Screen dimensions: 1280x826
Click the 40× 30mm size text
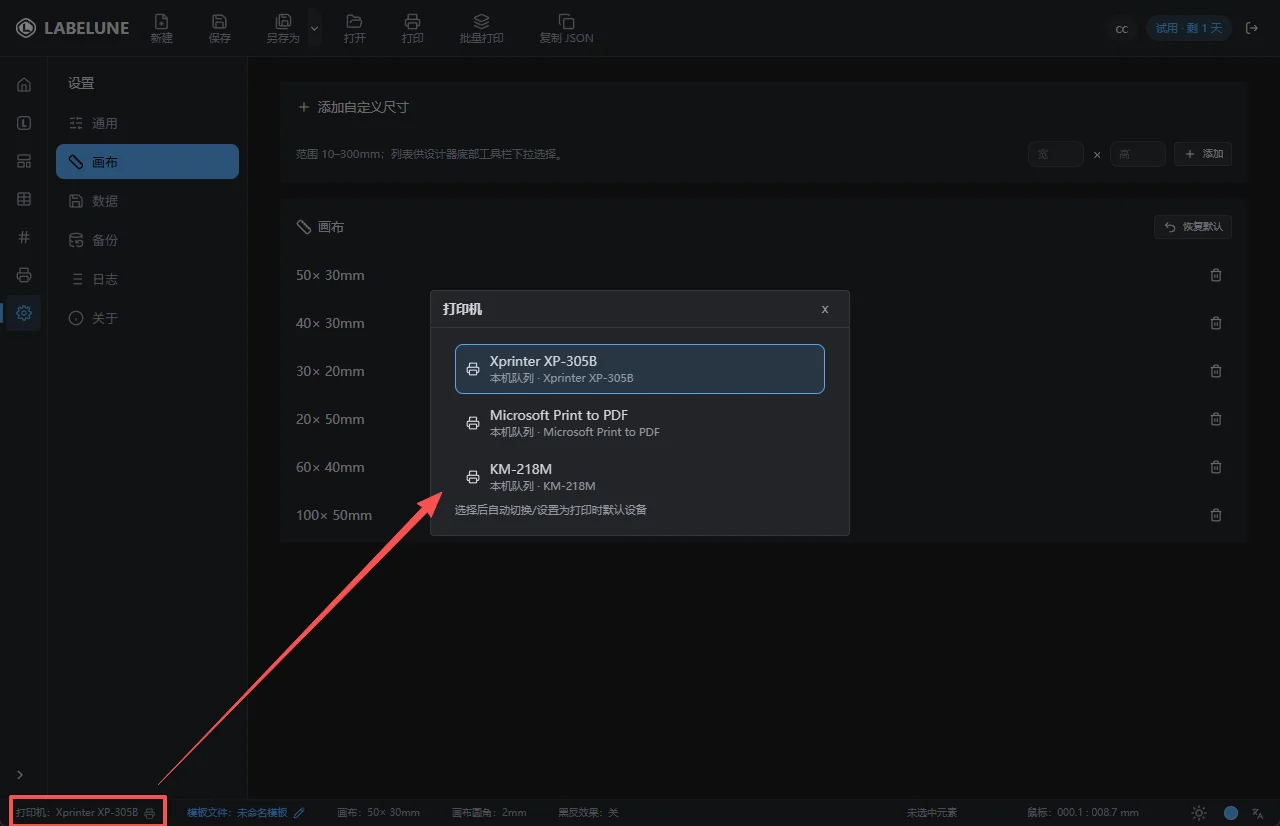point(330,323)
